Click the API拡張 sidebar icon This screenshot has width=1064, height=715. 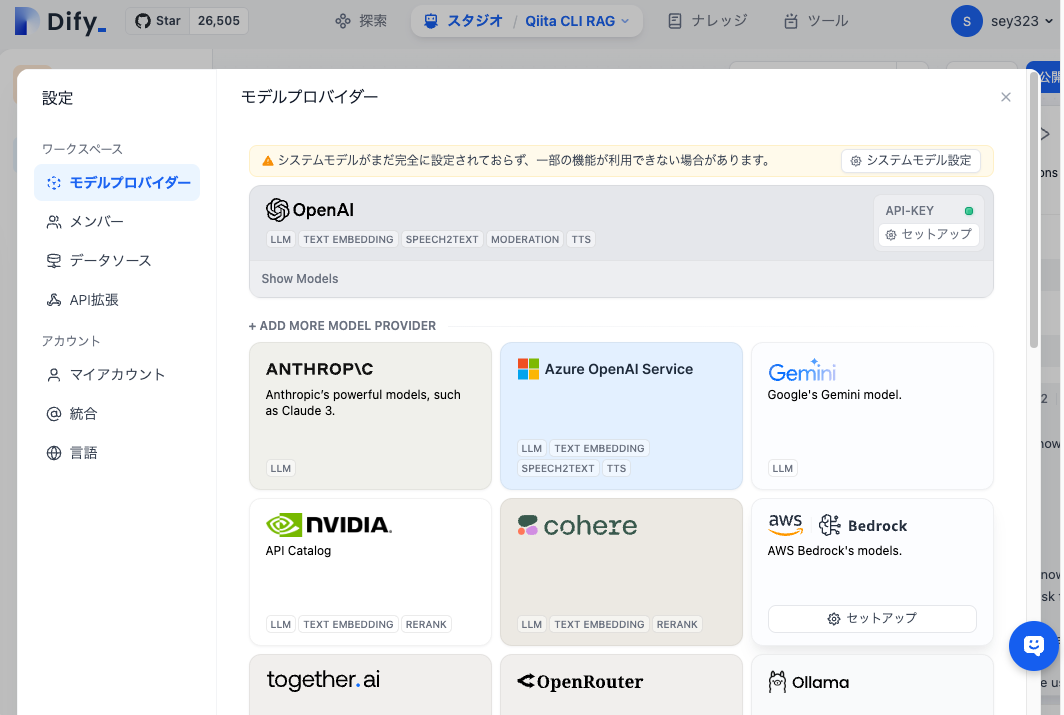(55, 298)
